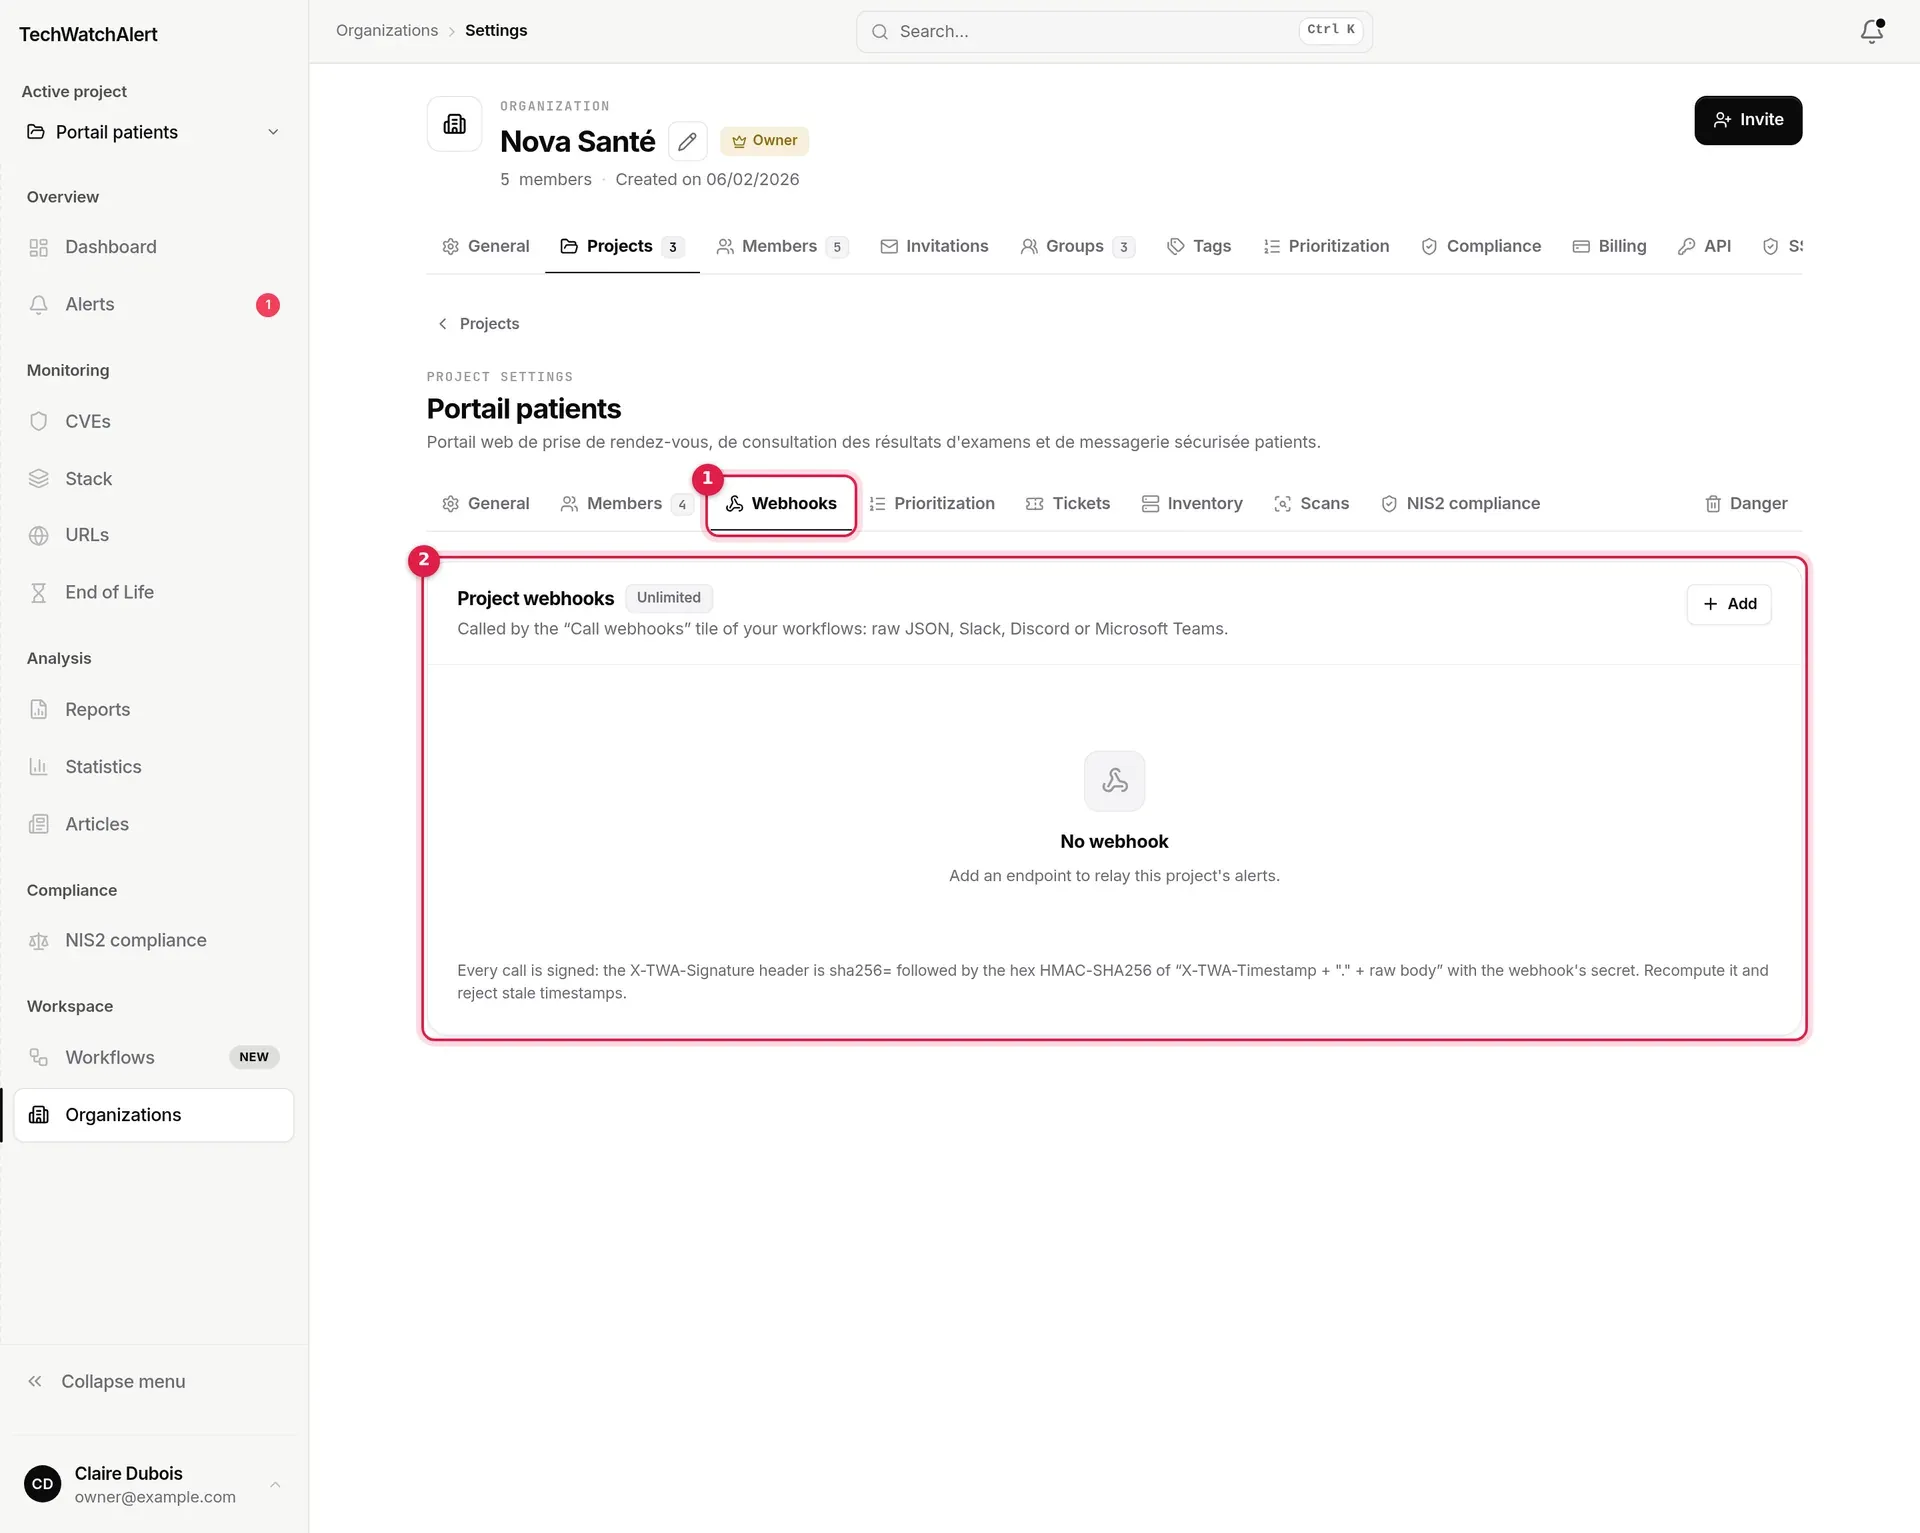Open the Invitations tab
Image resolution: width=1920 pixels, height=1533 pixels.
coord(934,246)
